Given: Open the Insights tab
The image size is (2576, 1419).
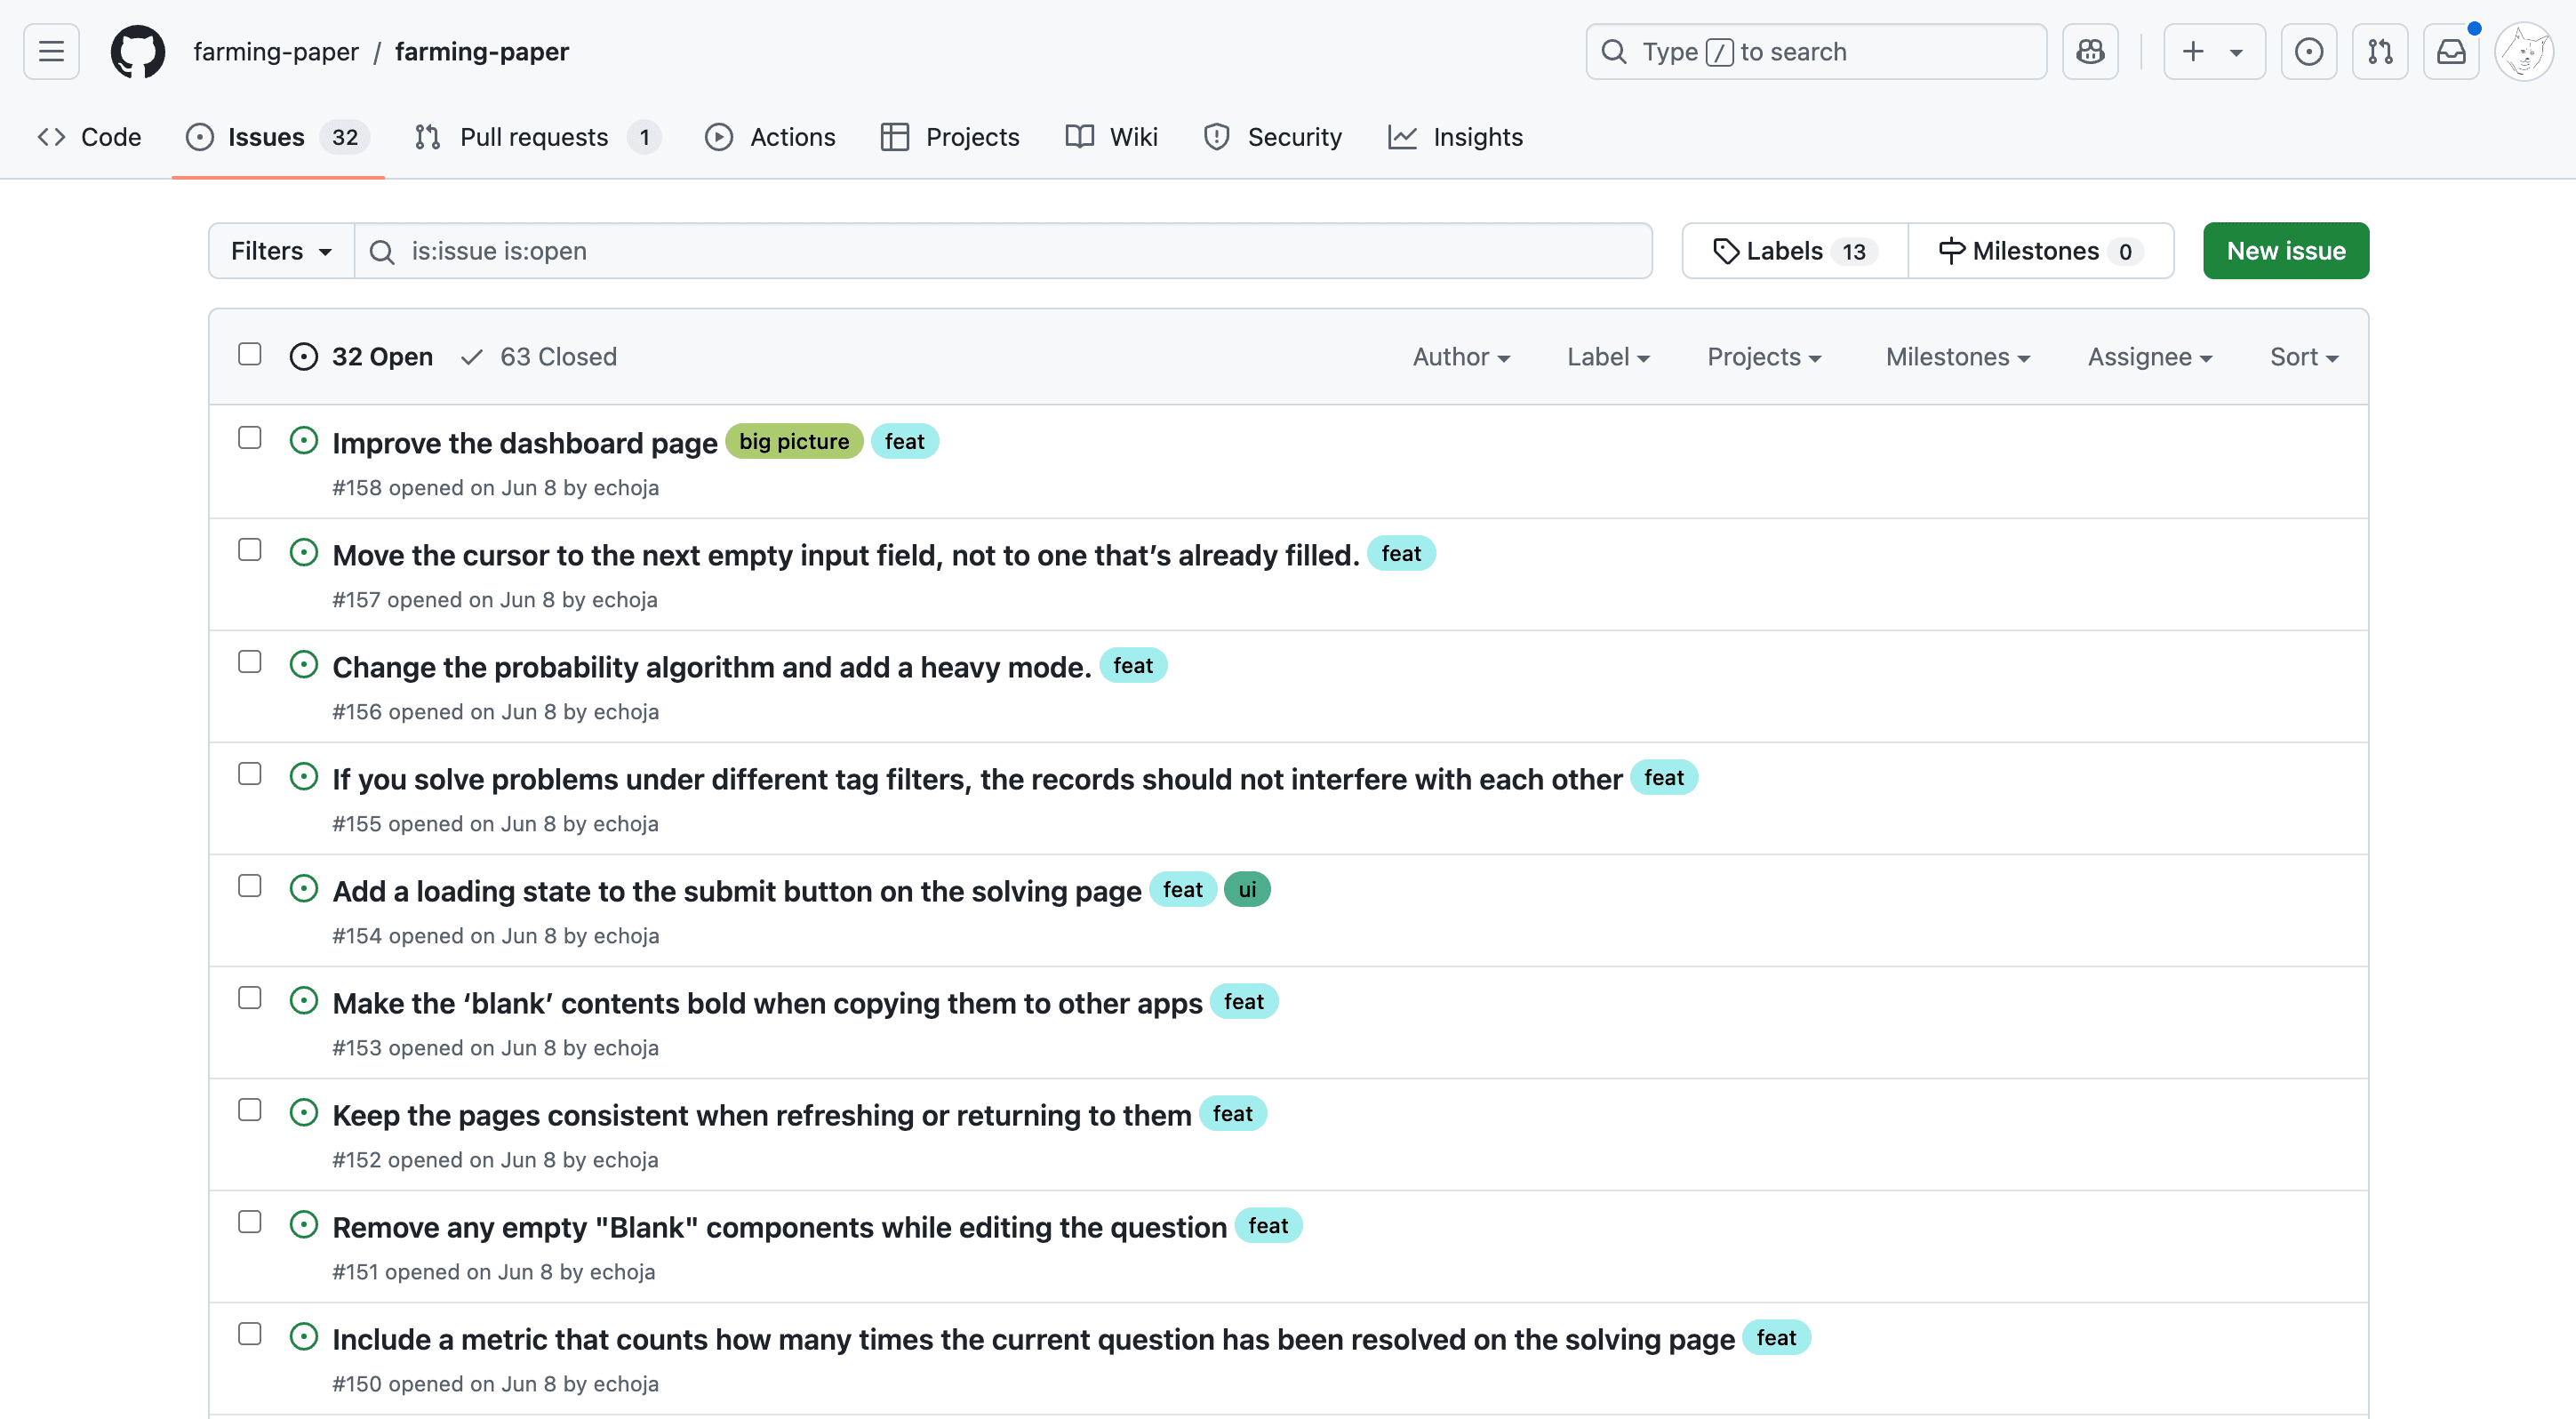Looking at the screenshot, I should coord(1456,137).
